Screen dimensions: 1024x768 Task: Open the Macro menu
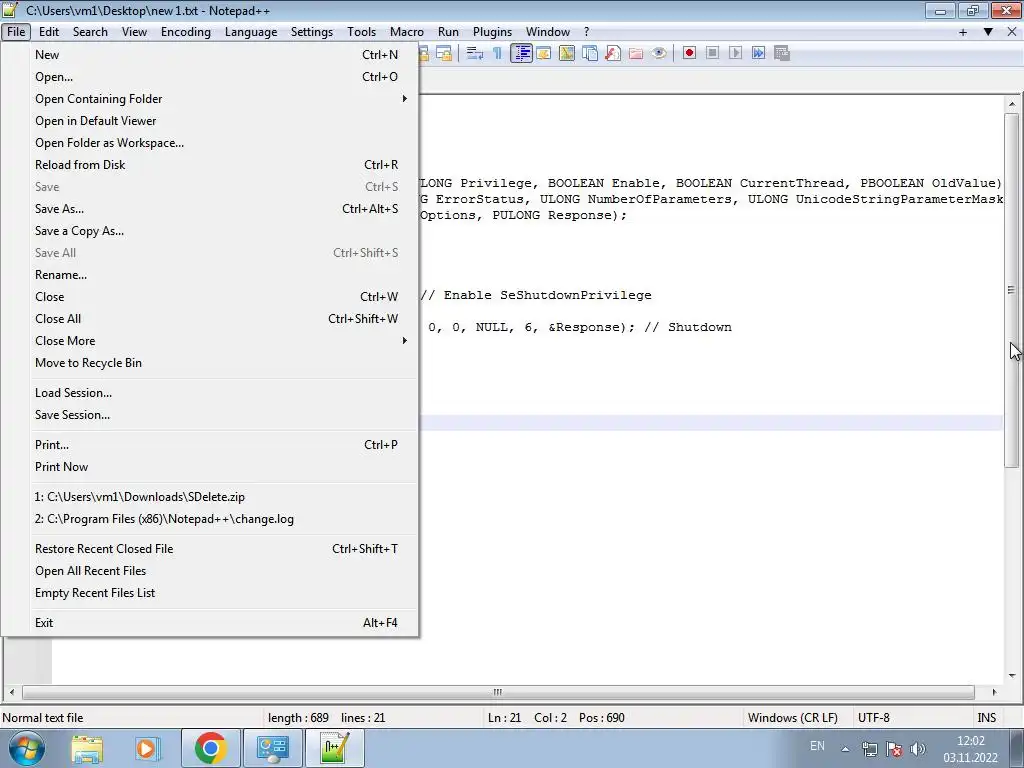407,32
